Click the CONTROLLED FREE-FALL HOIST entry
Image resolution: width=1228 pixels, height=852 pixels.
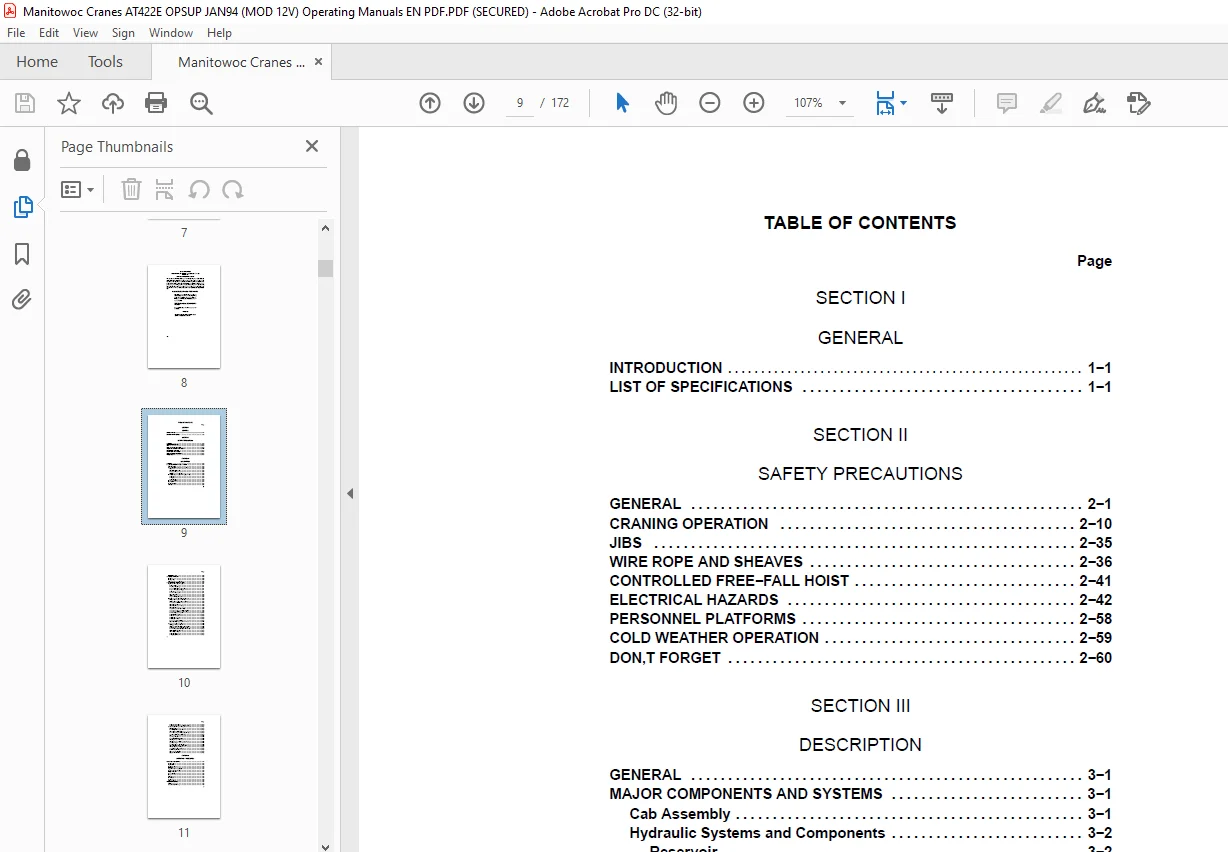[860, 581]
